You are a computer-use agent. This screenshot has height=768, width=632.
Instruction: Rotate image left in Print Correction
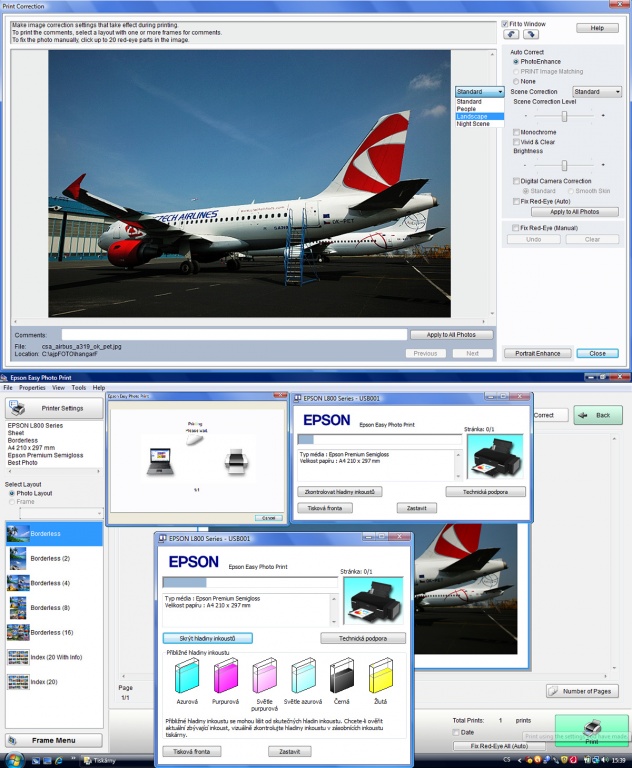[x=511, y=34]
